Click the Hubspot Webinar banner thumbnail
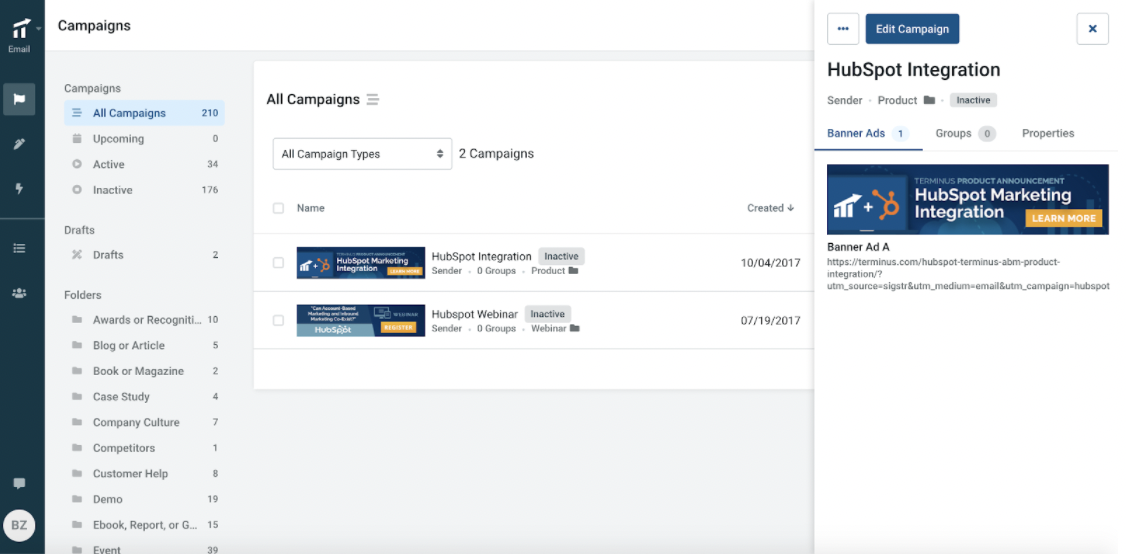Viewport: 1126px width, 554px height. 360,320
